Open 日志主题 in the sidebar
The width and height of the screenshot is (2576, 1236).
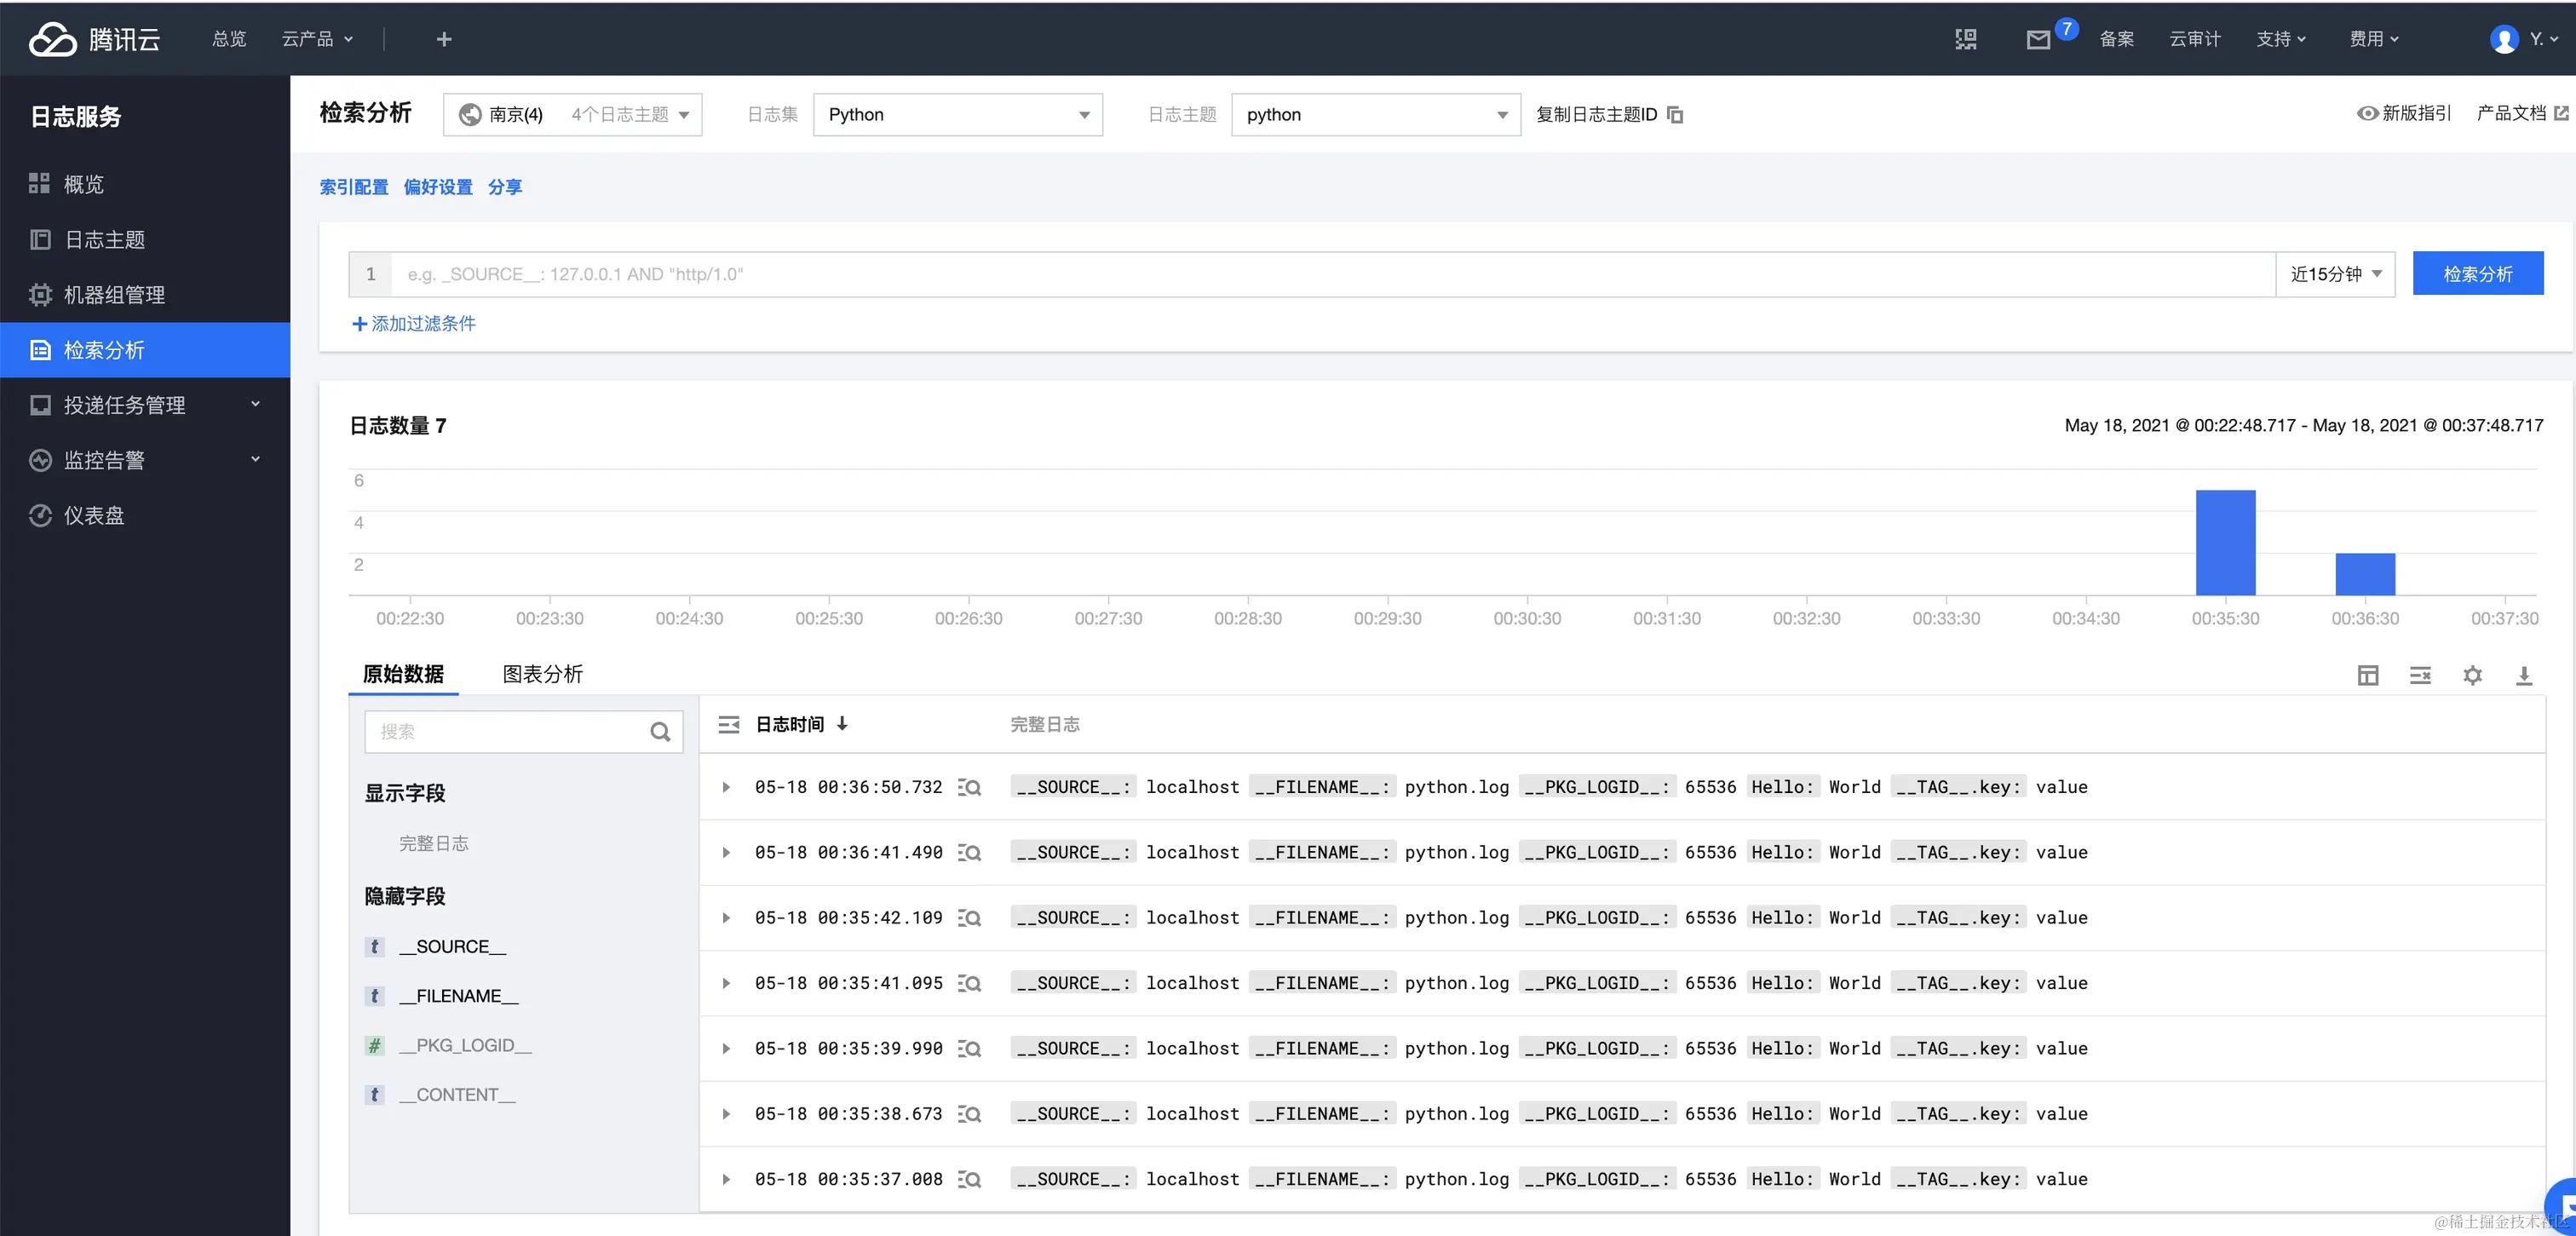[104, 240]
